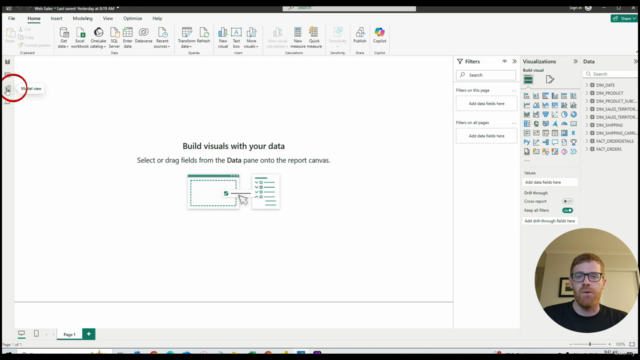
Task: Create a Quick measure
Action: (x=314, y=38)
